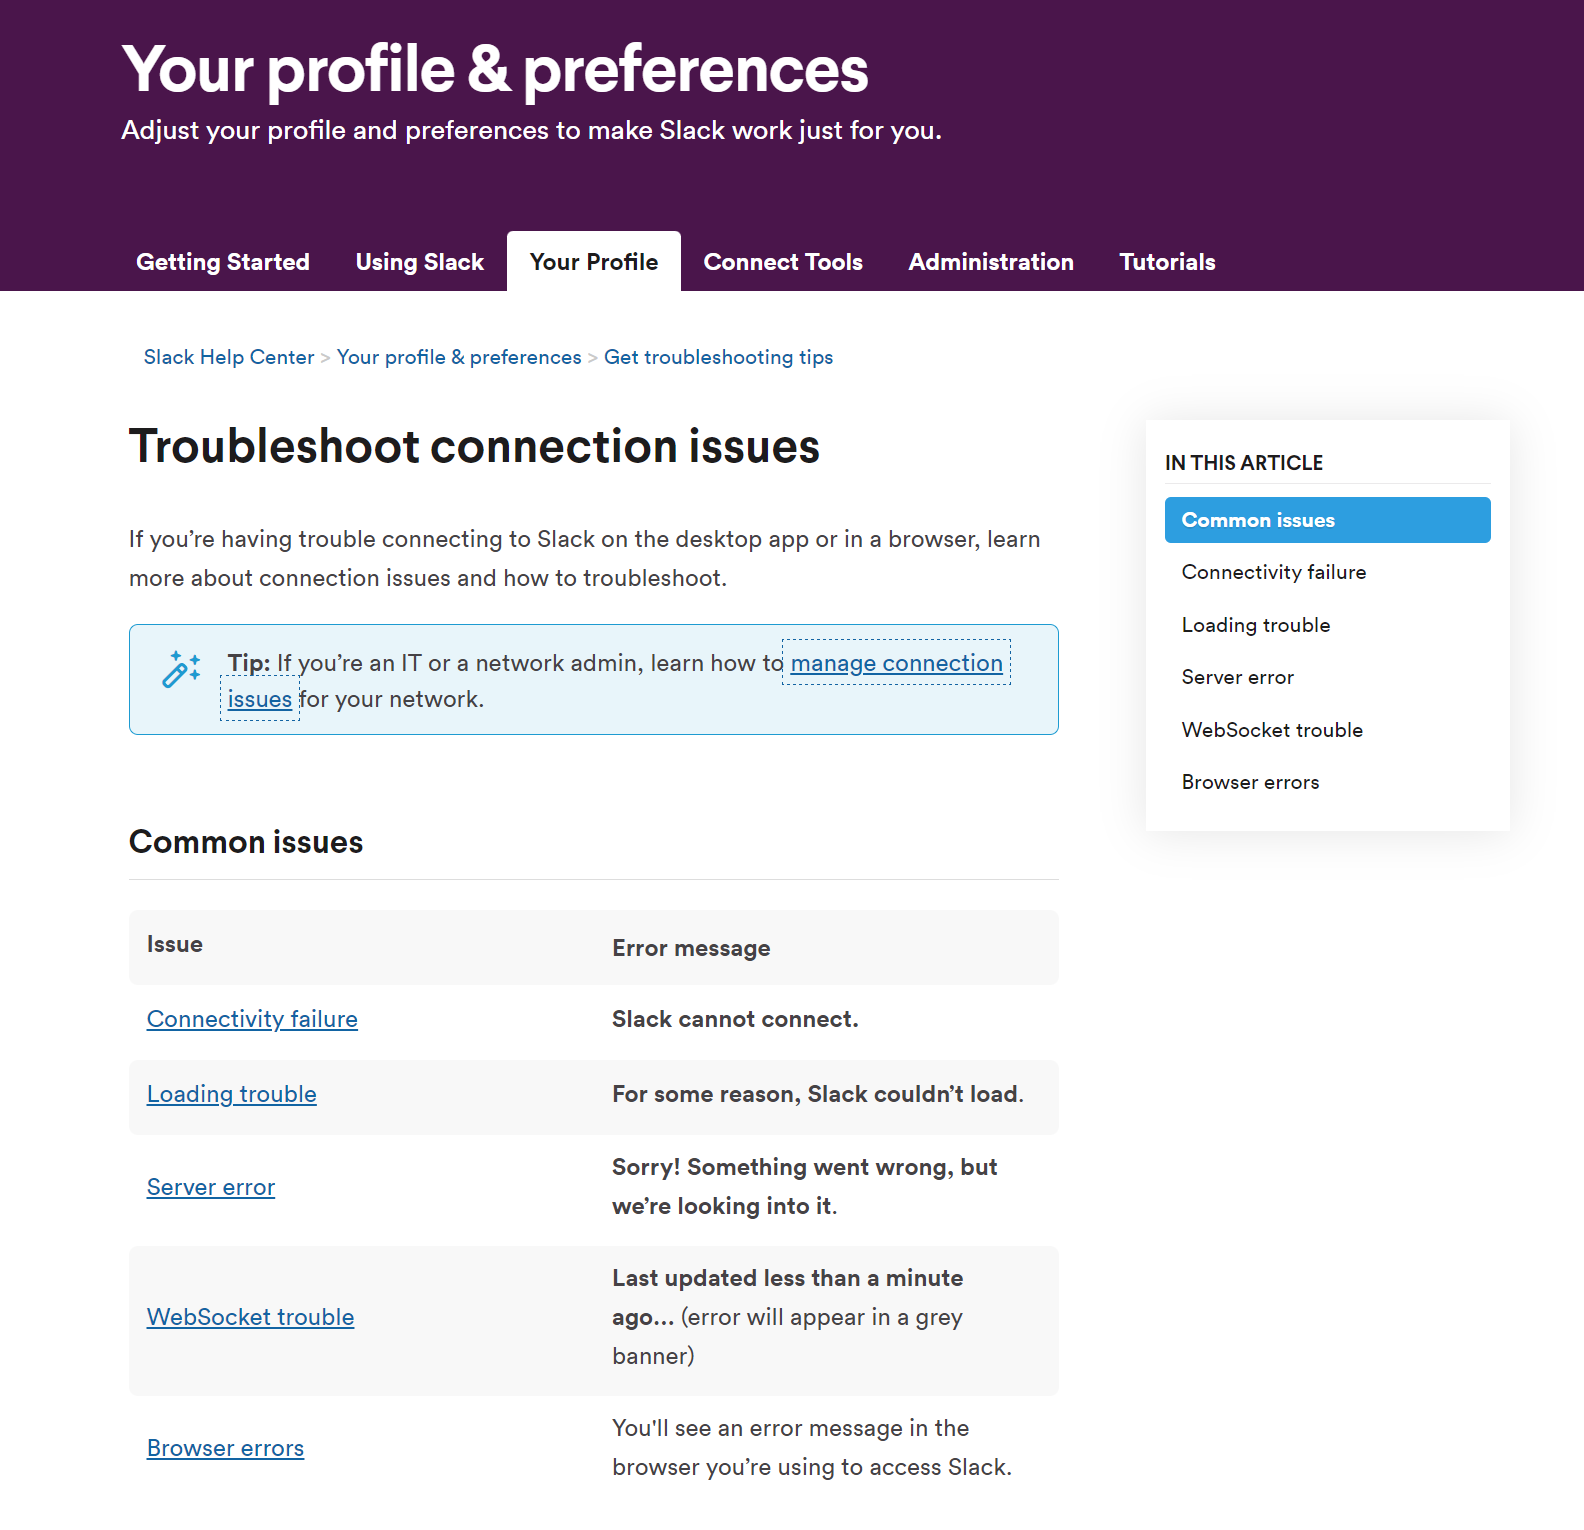The width and height of the screenshot is (1584, 1530).
Task: Open the 'Connectivity failure' table link
Action: tap(251, 1018)
